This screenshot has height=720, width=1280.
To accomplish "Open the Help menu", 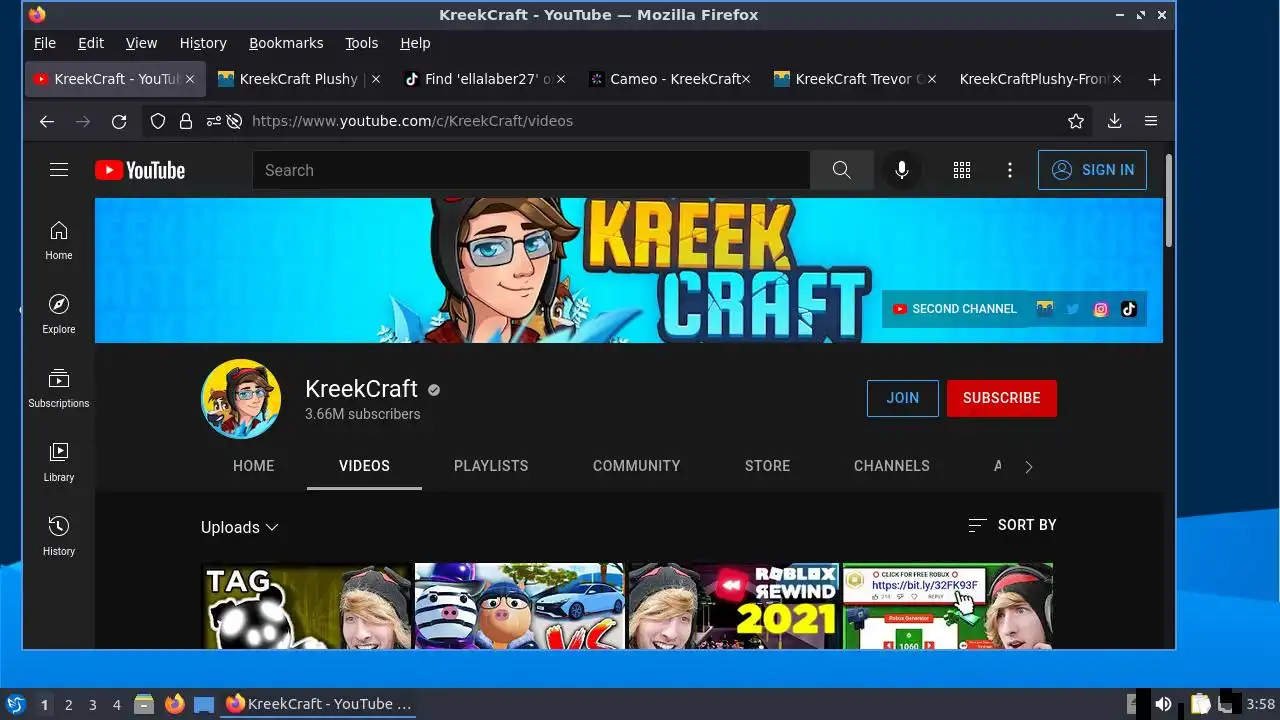I will (x=415, y=43).
